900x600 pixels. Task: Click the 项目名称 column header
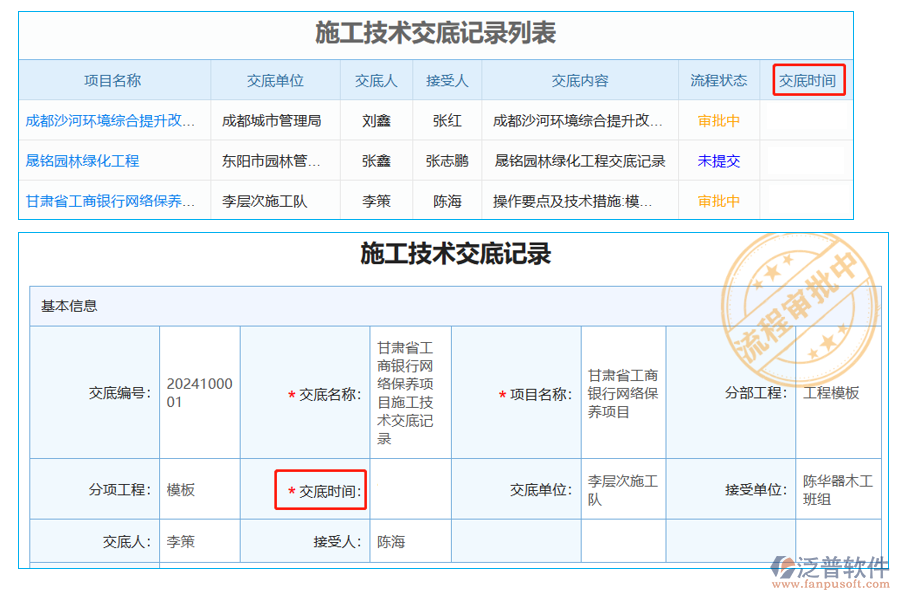tap(114, 81)
